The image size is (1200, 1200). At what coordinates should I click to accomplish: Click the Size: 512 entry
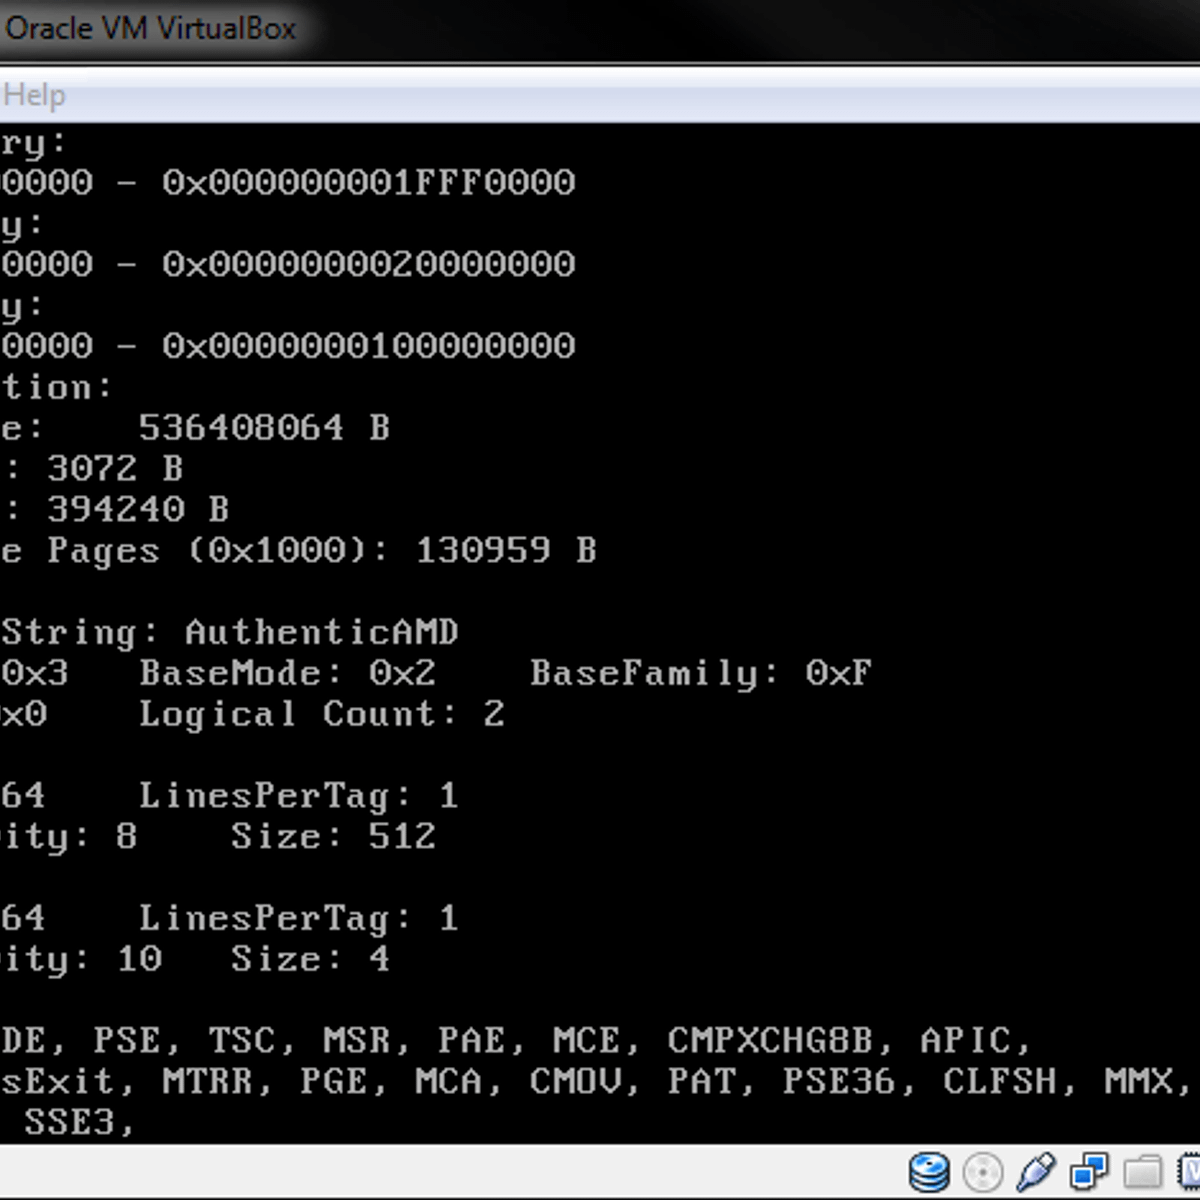(333, 837)
